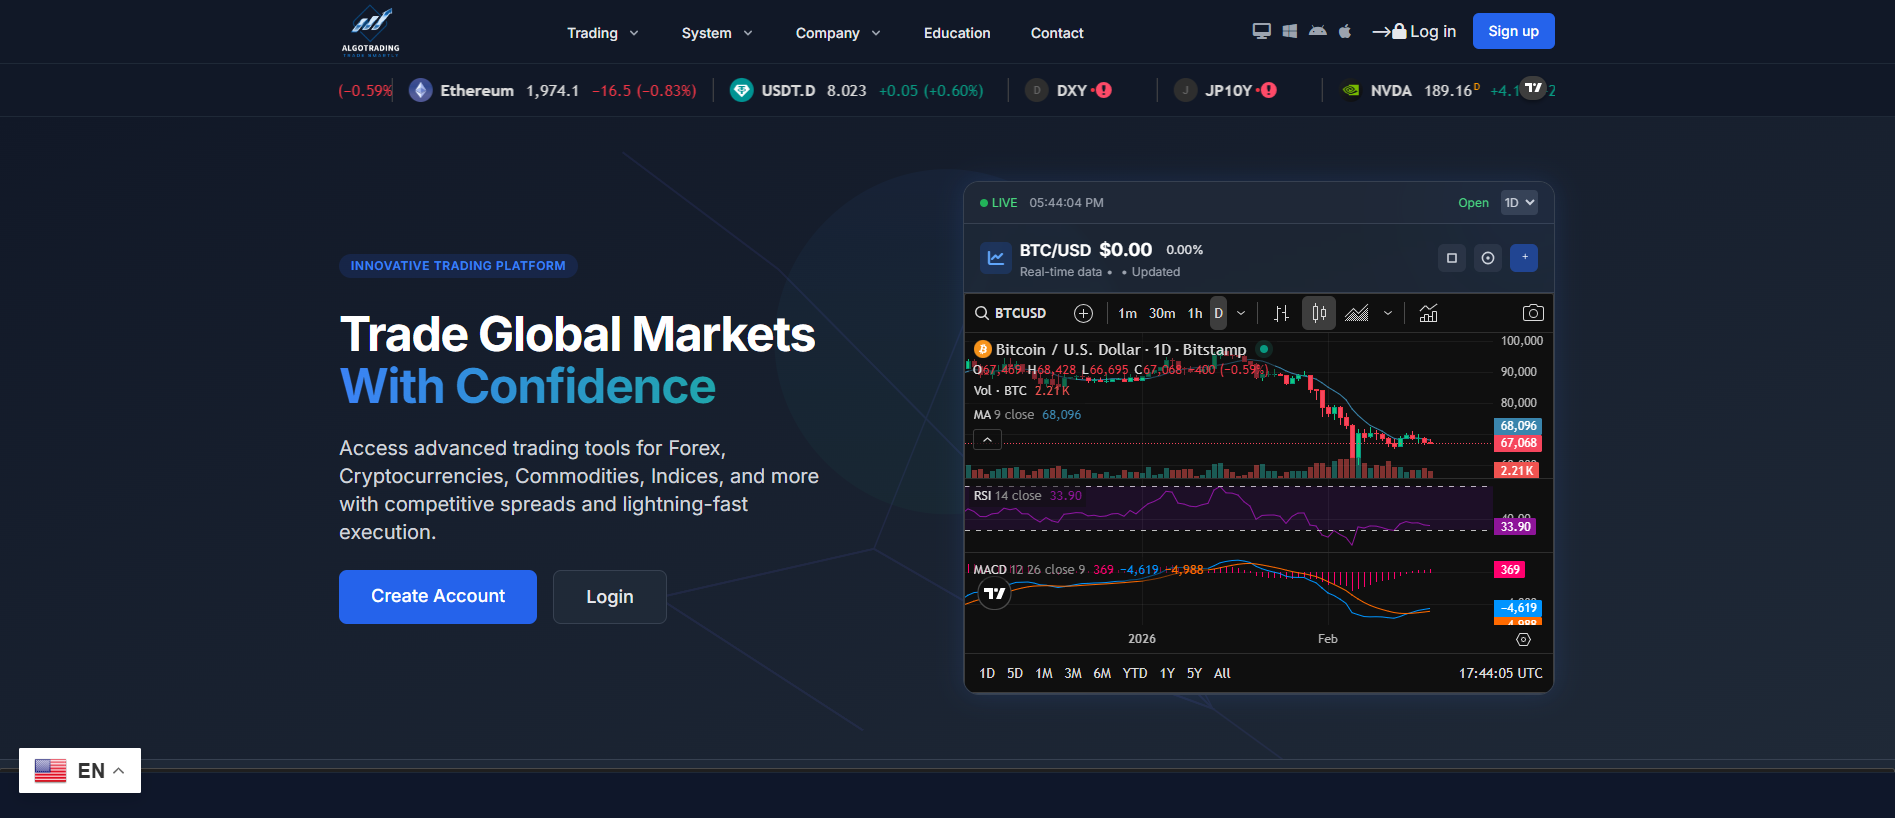Click the blue plus button in BTC/USD header
Image resolution: width=1895 pixels, height=818 pixels.
click(x=1524, y=258)
